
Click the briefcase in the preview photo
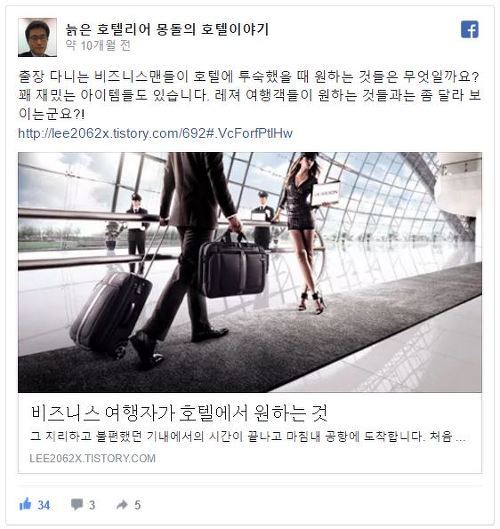(232, 268)
